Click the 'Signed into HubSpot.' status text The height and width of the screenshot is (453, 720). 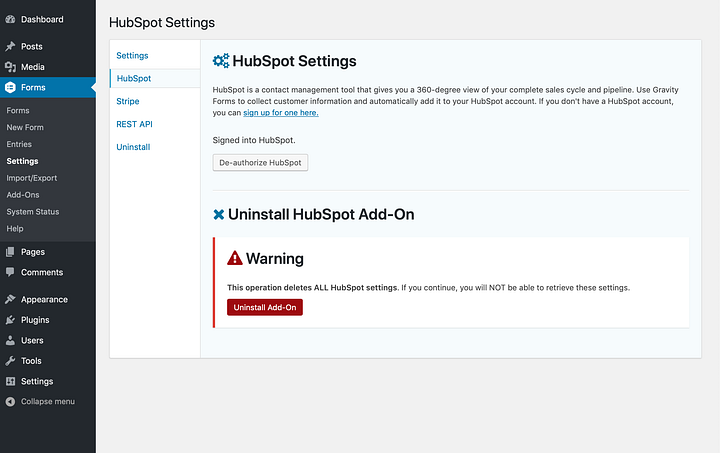click(x=254, y=140)
